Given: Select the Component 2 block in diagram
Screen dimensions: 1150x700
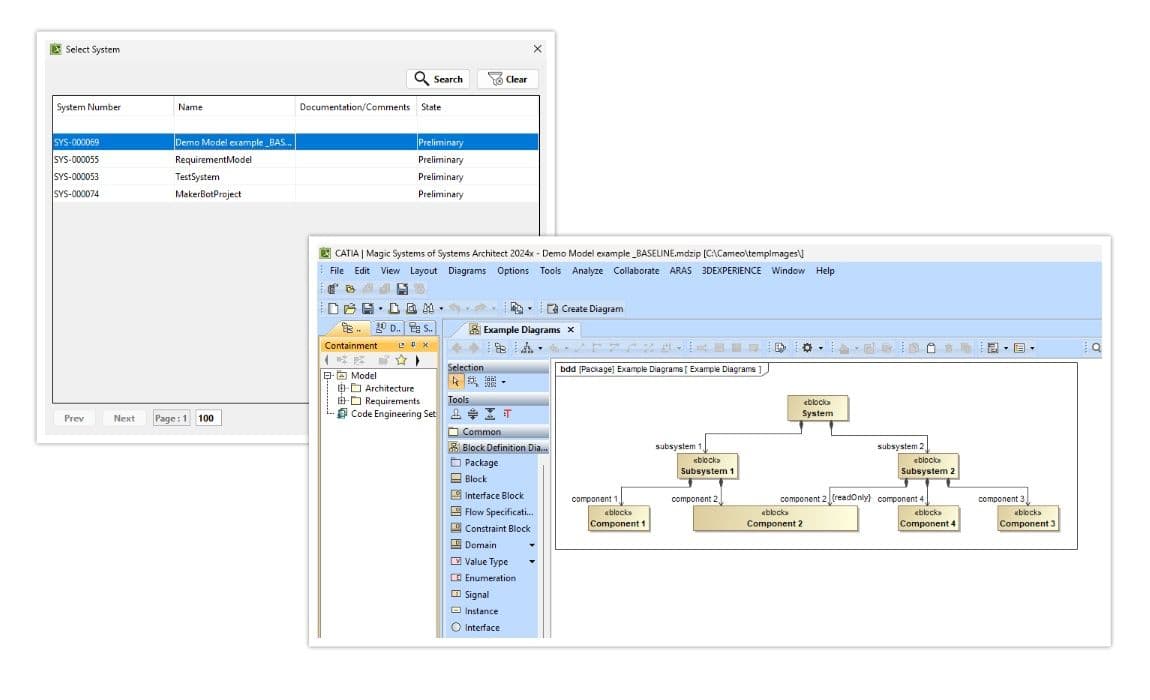Looking at the screenshot, I should coord(774,518).
